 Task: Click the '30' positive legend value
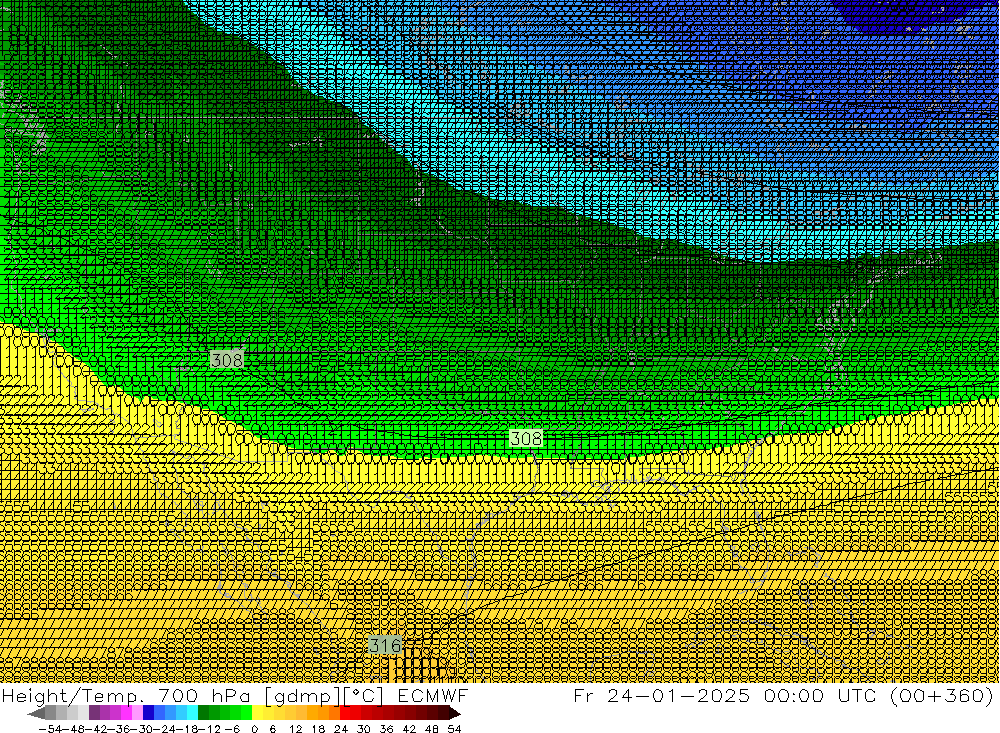point(364,729)
